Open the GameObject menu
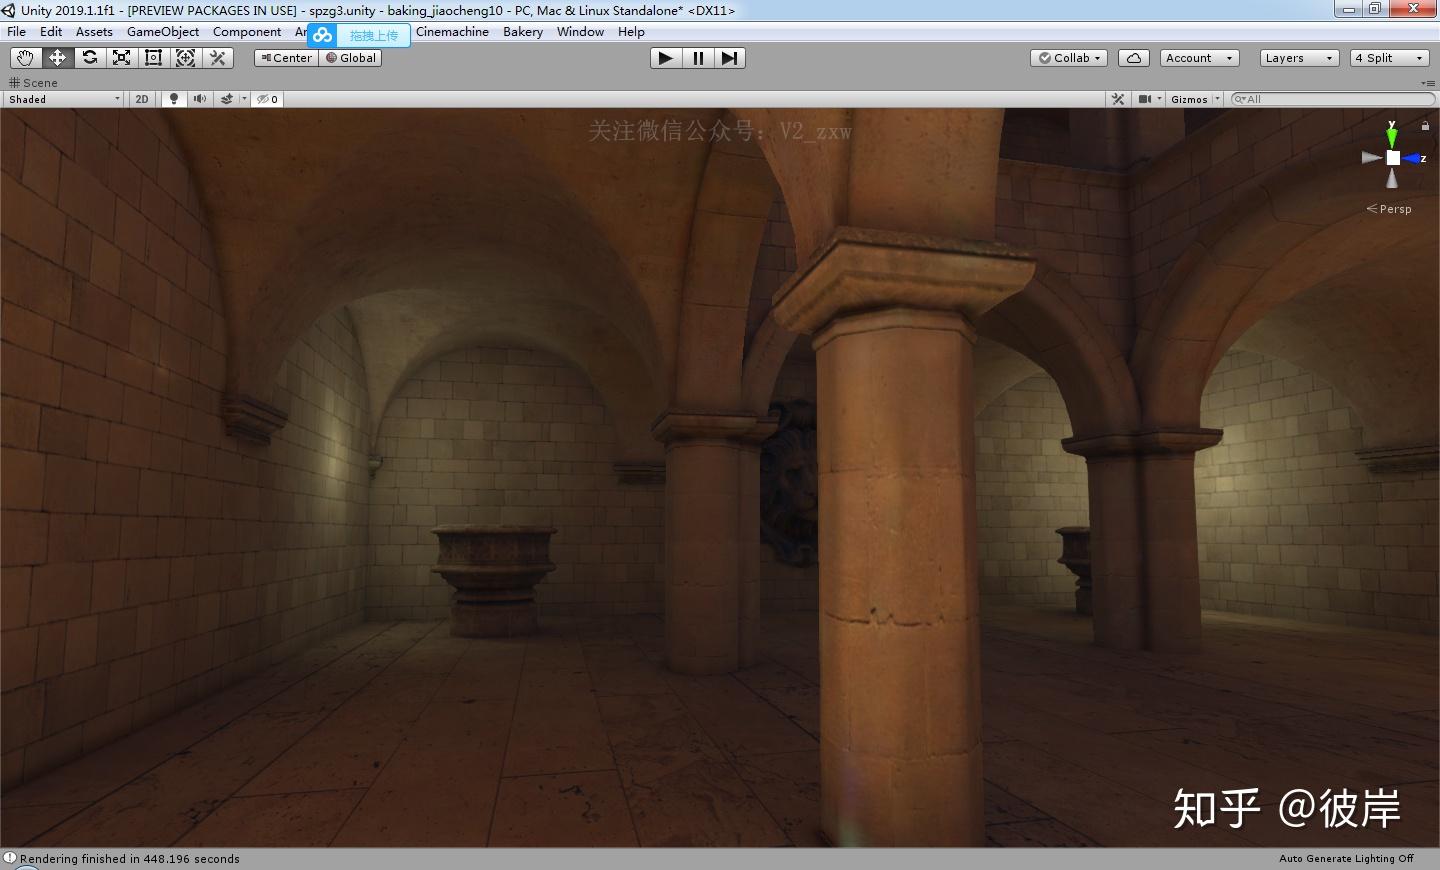This screenshot has width=1440, height=870. pos(163,32)
